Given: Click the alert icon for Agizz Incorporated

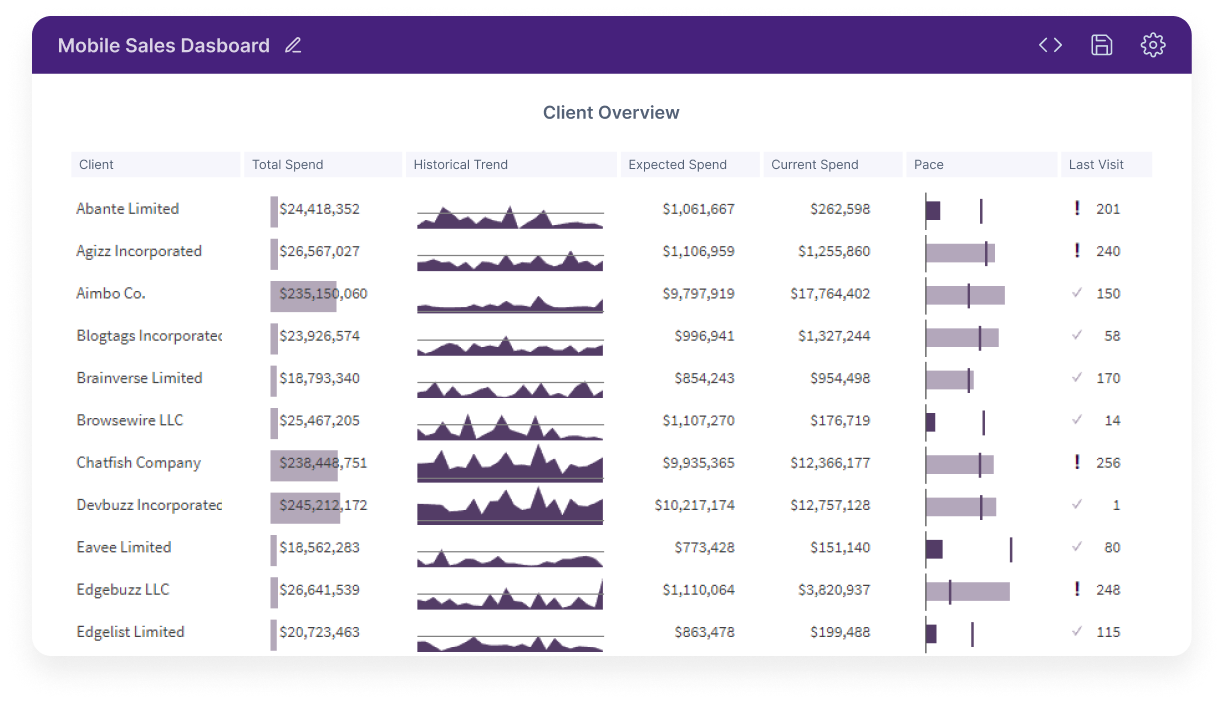Looking at the screenshot, I should (x=1077, y=251).
